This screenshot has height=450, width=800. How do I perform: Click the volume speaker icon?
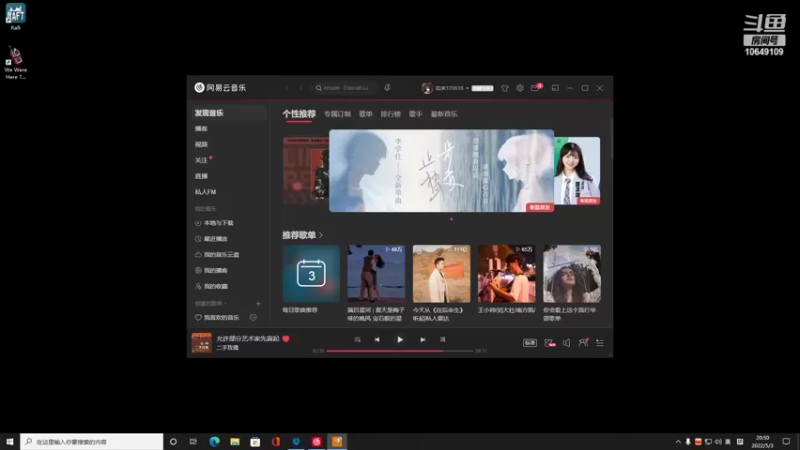[566, 343]
